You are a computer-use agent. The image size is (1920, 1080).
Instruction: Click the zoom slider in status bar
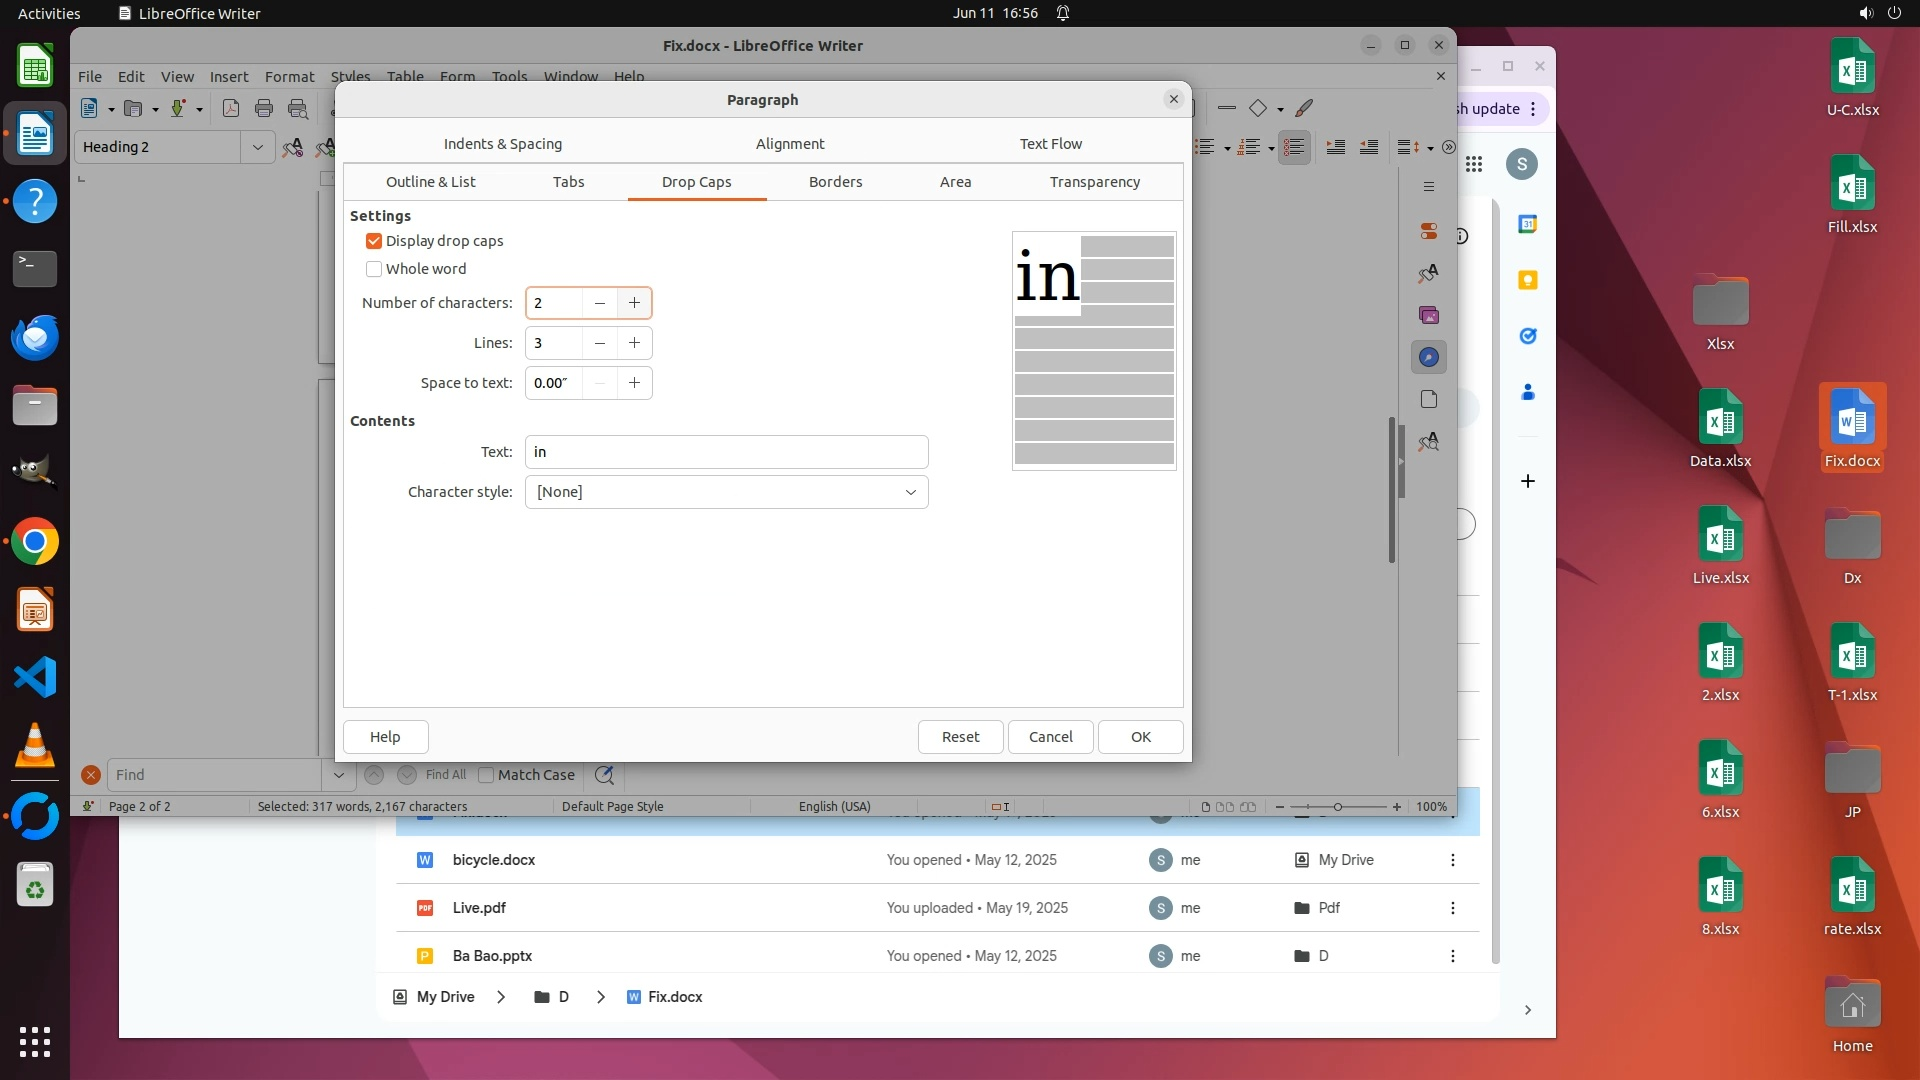pyautogui.click(x=1337, y=807)
